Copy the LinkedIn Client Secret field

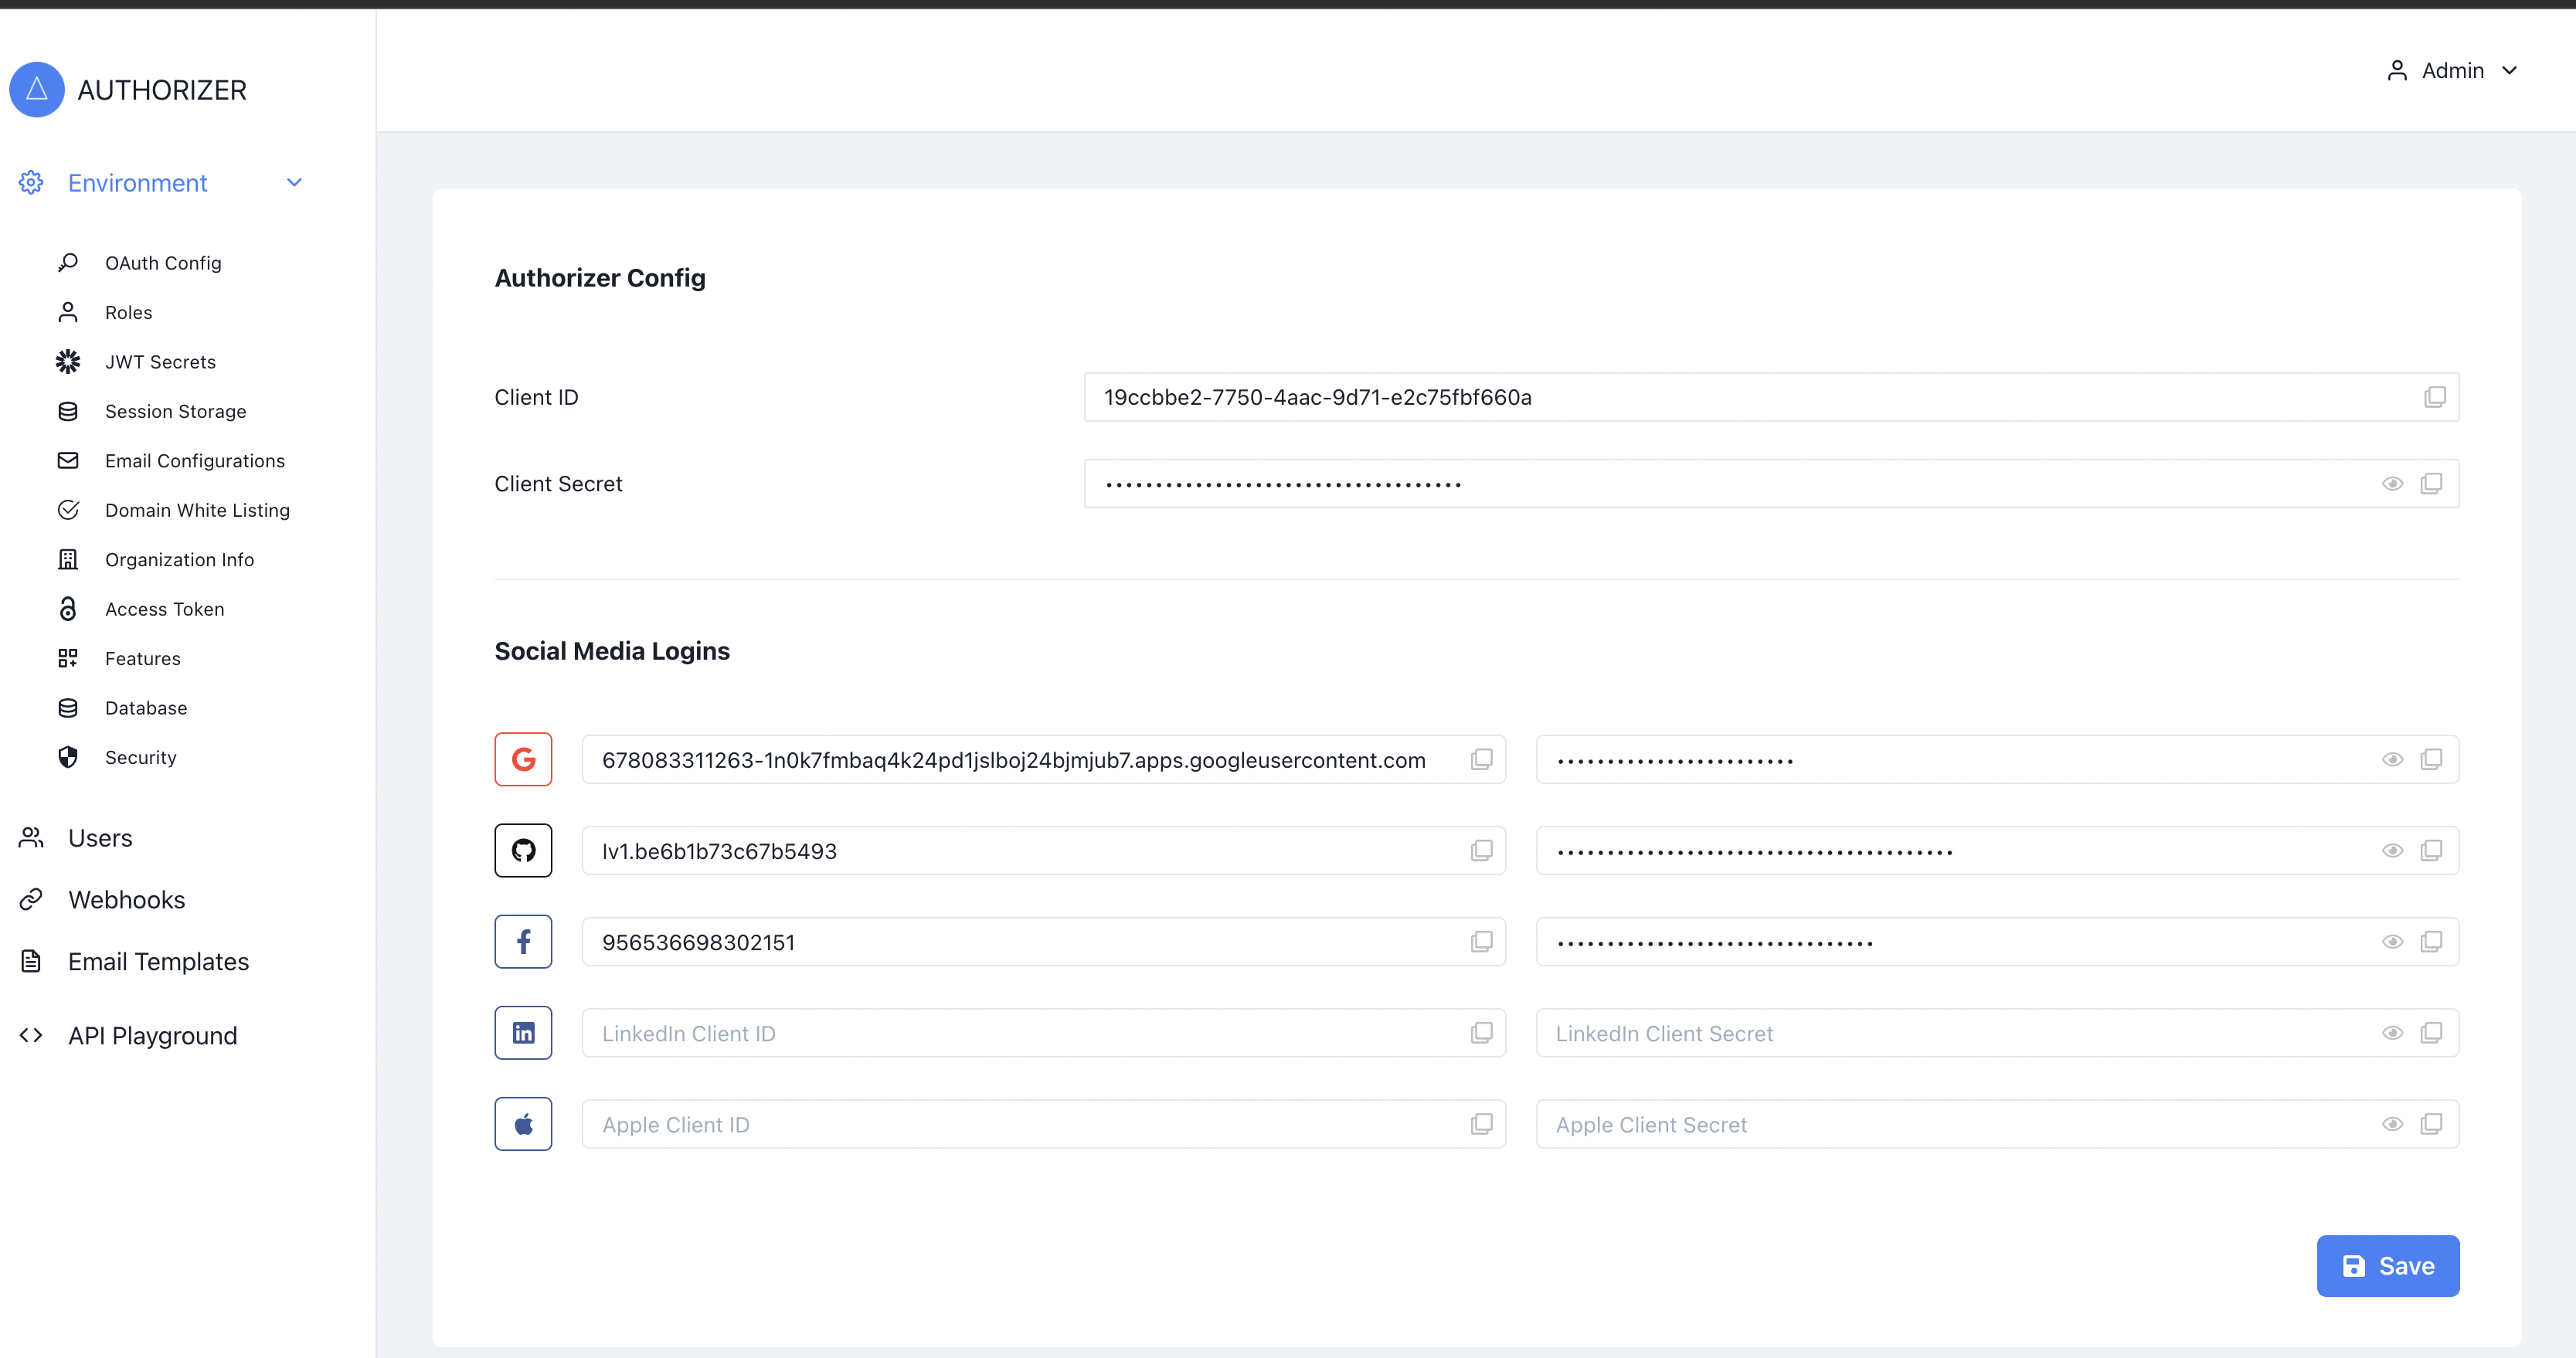[x=2431, y=1033]
